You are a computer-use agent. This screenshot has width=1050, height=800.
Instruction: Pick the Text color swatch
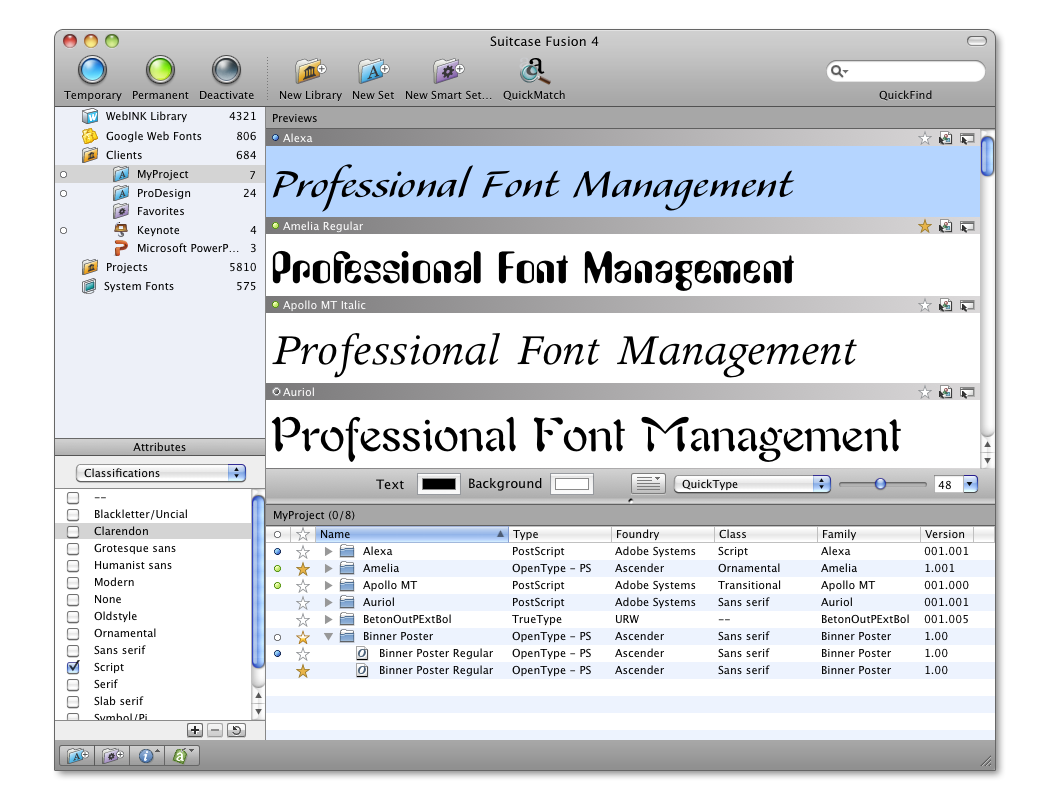click(439, 484)
